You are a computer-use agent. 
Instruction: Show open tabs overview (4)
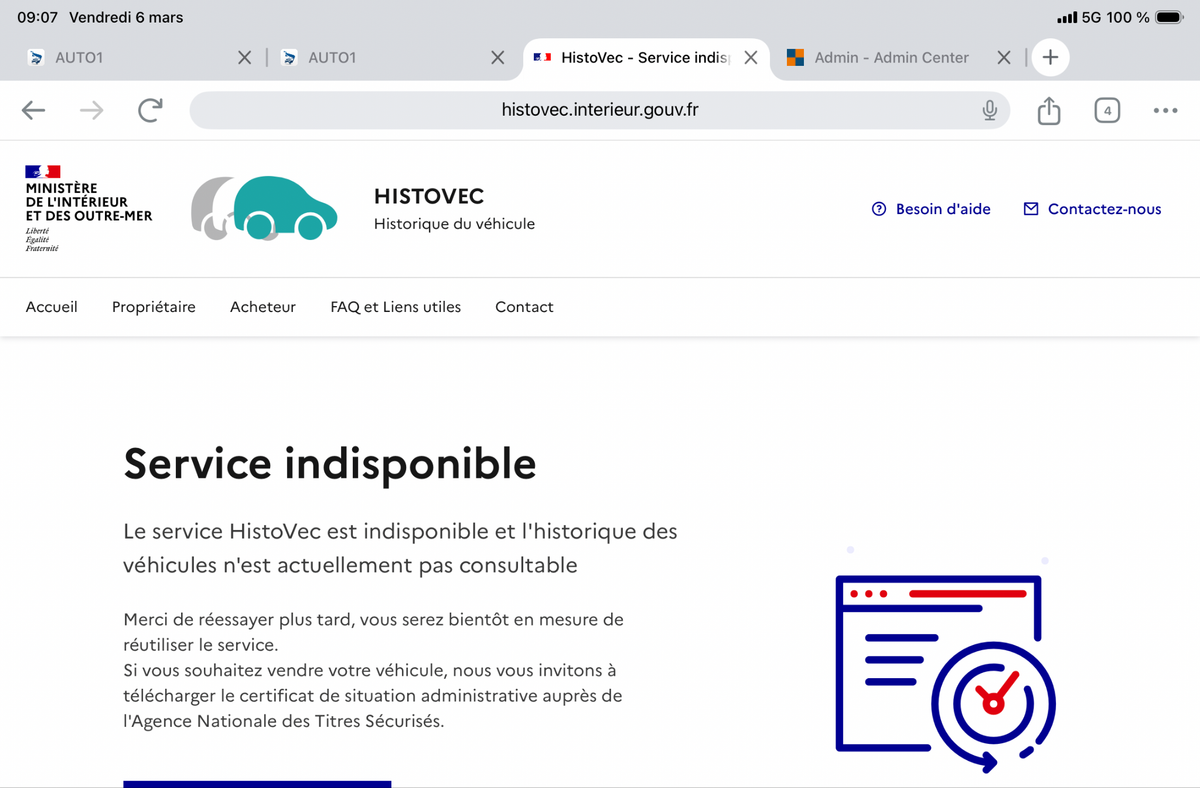click(1106, 110)
